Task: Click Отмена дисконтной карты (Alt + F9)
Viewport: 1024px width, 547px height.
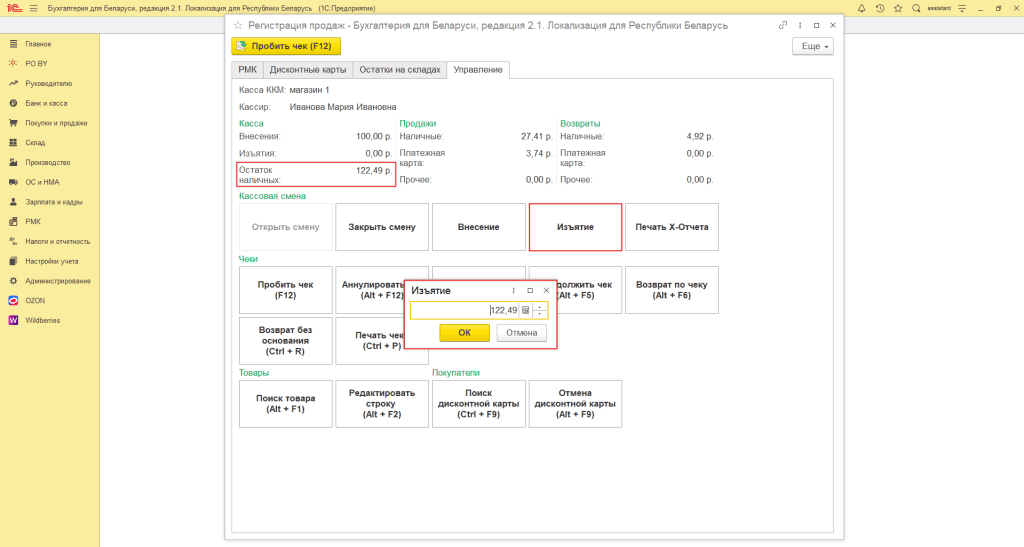Action: (x=575, y=404)
